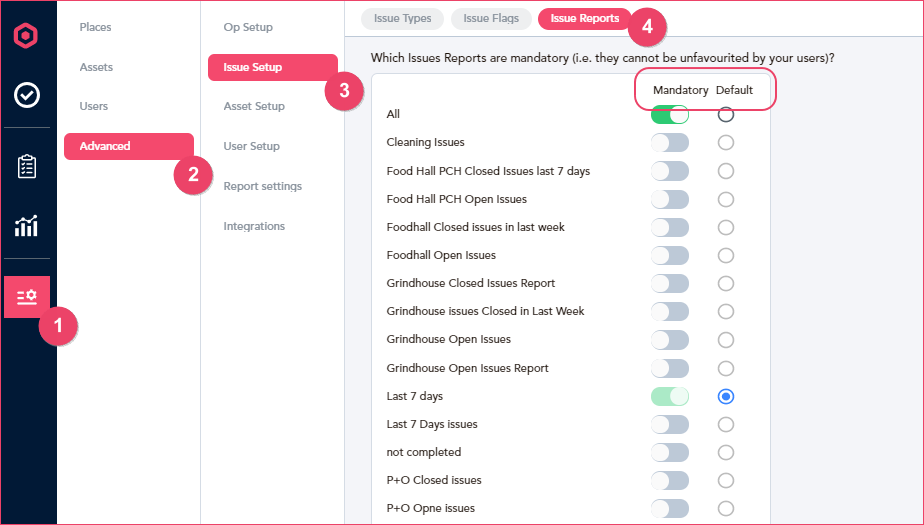Viewport: 924px width, 525px height.
Task: Open the Issue Reports tab
Action: (585, 18)
